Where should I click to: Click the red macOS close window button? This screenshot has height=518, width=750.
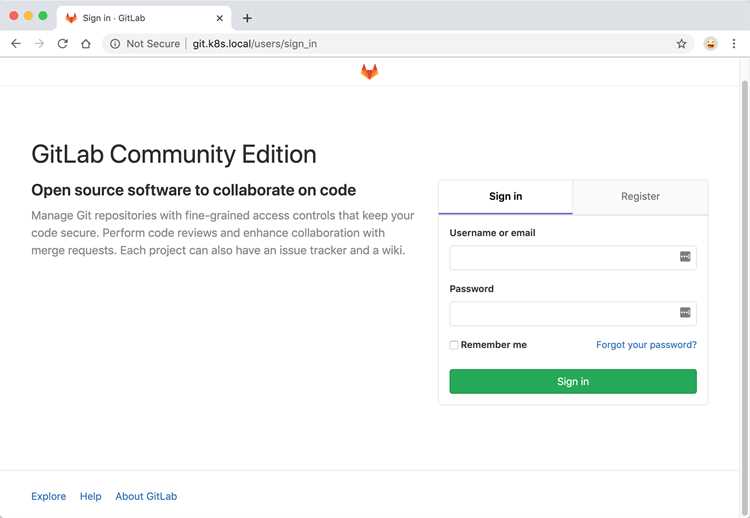pos(14,16)
